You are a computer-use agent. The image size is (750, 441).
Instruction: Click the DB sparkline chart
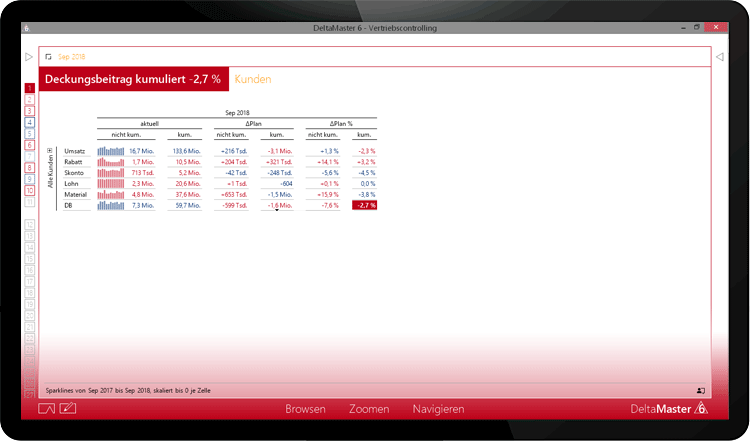pos(110,206)
